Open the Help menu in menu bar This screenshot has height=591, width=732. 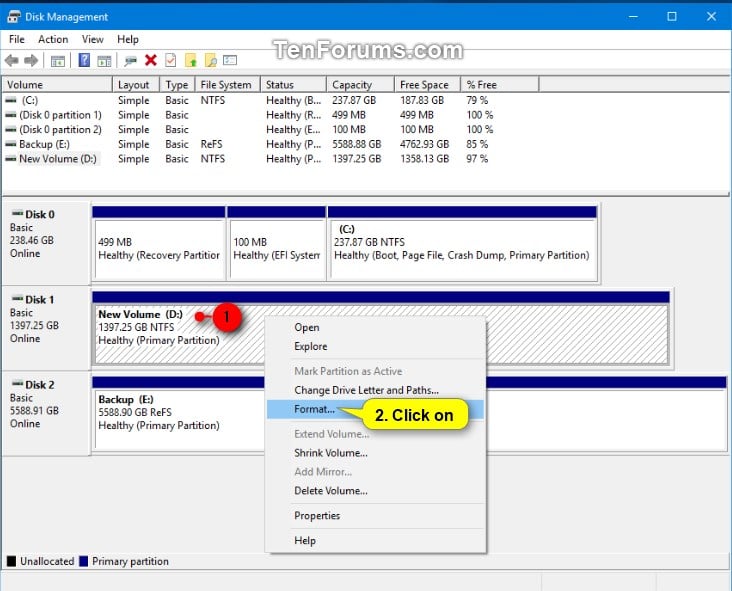[x=127, y=40]
